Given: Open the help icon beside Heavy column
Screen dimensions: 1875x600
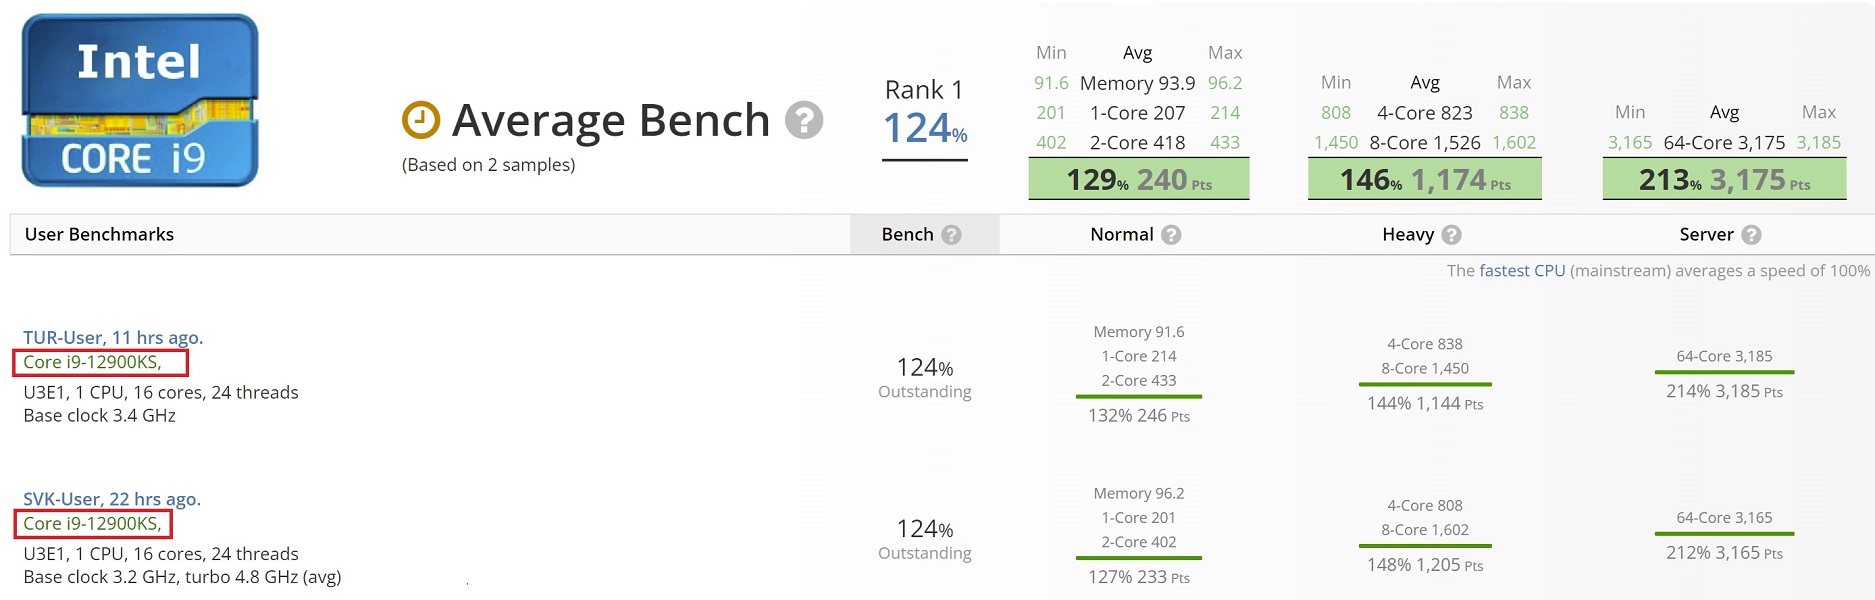Looking at the screenshot, I should tap(1451, 235).
